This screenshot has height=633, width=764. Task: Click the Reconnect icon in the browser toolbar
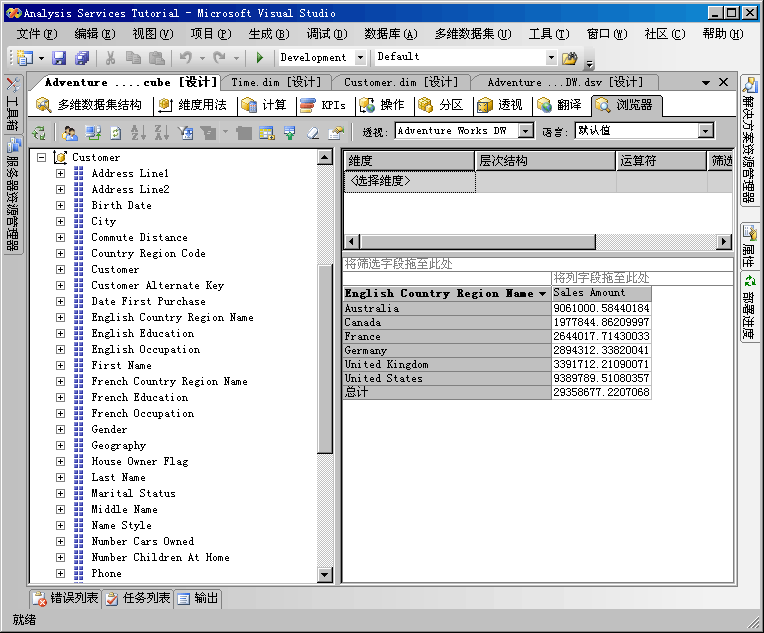[40, 132]
